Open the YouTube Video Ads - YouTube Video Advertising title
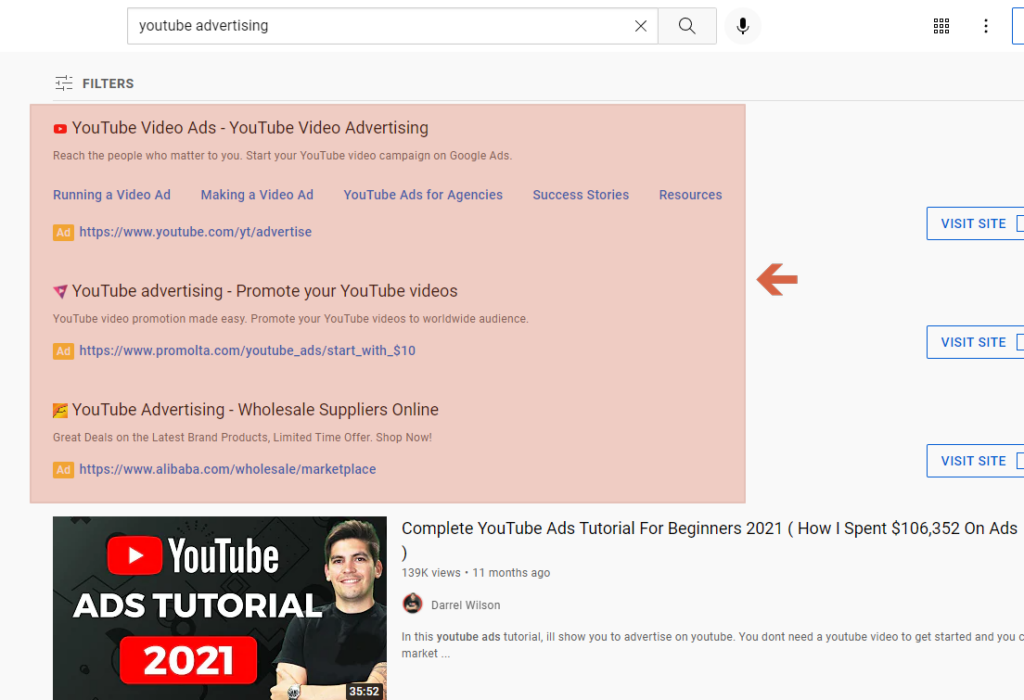The image size is (1024, 700). (250, 128)
